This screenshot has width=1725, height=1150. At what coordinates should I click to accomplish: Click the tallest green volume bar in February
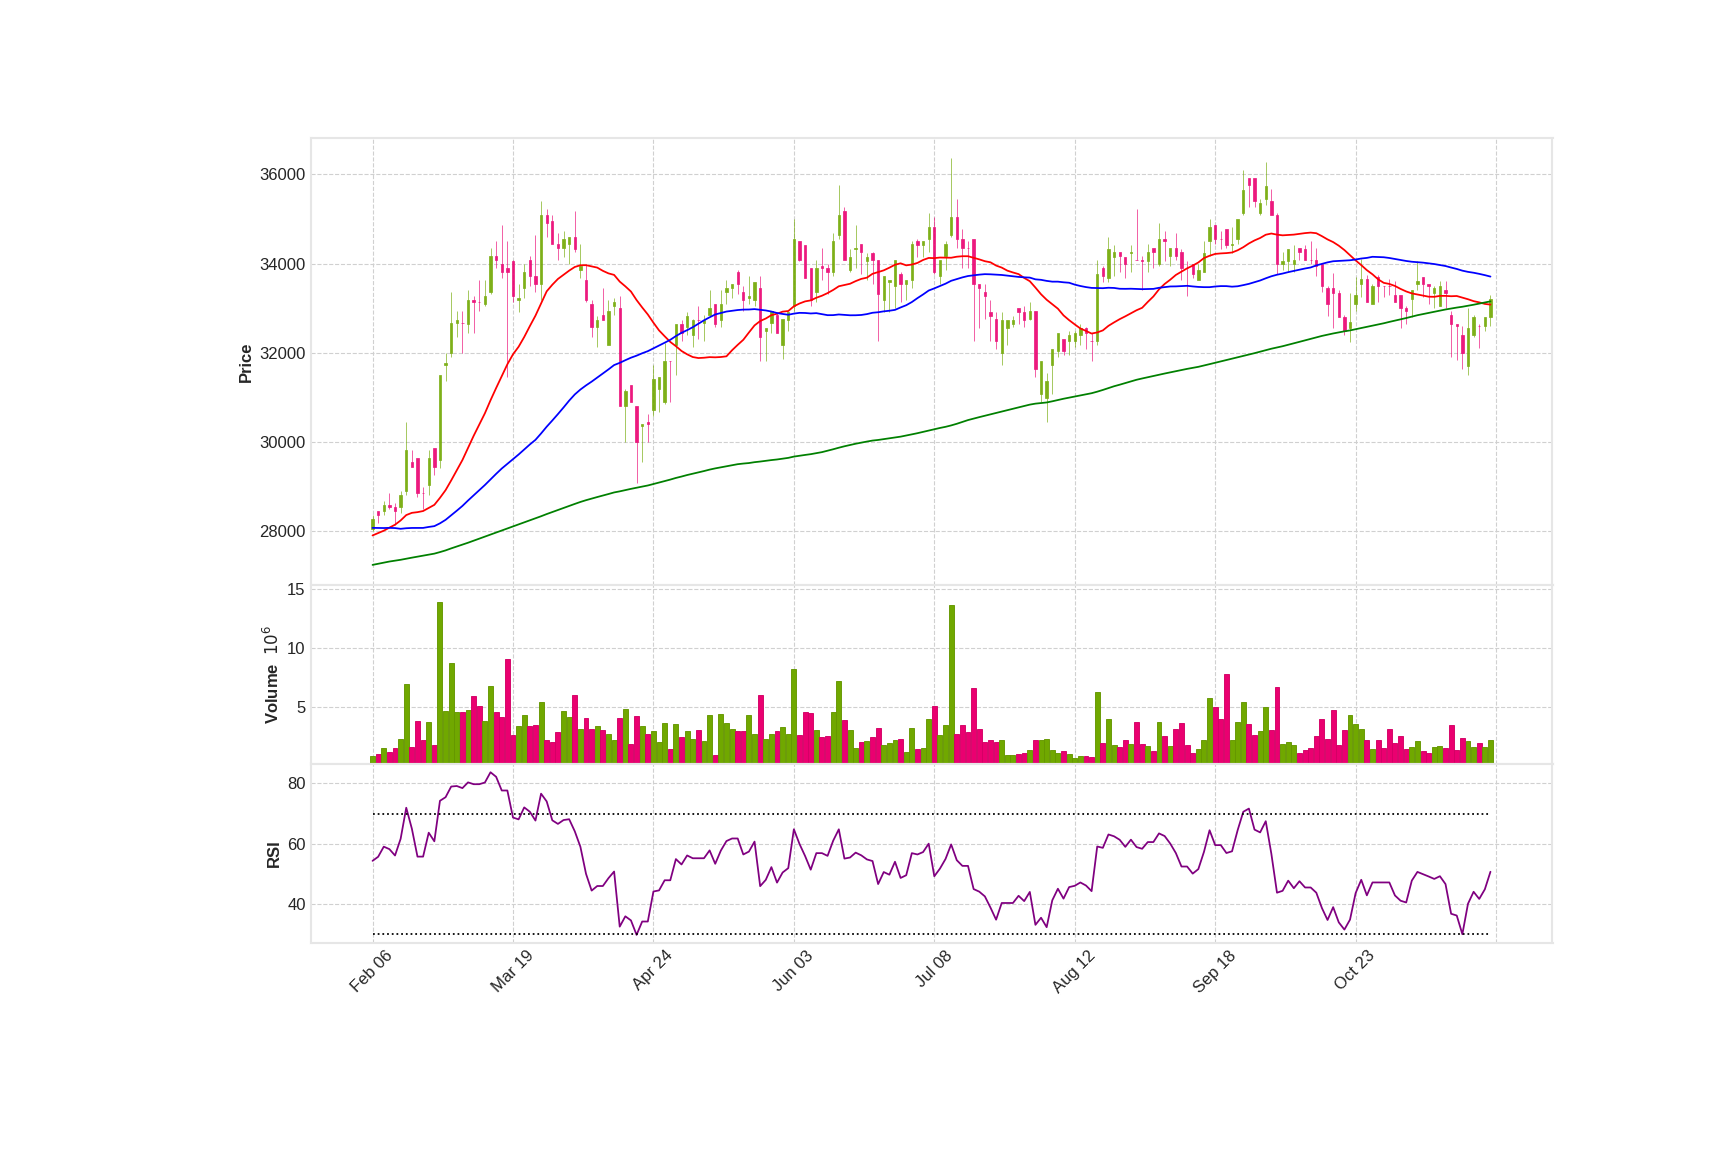click(x=440, y=682)
